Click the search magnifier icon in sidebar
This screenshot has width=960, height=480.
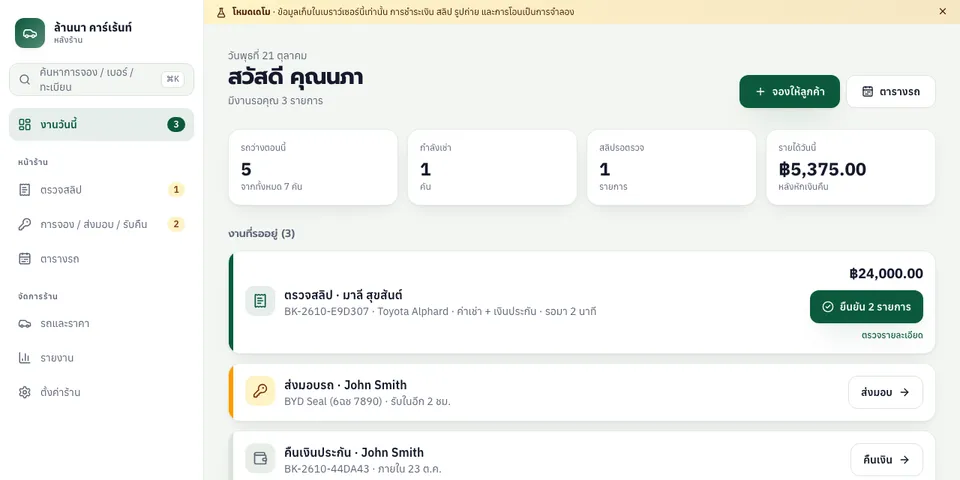coord(24,80)
